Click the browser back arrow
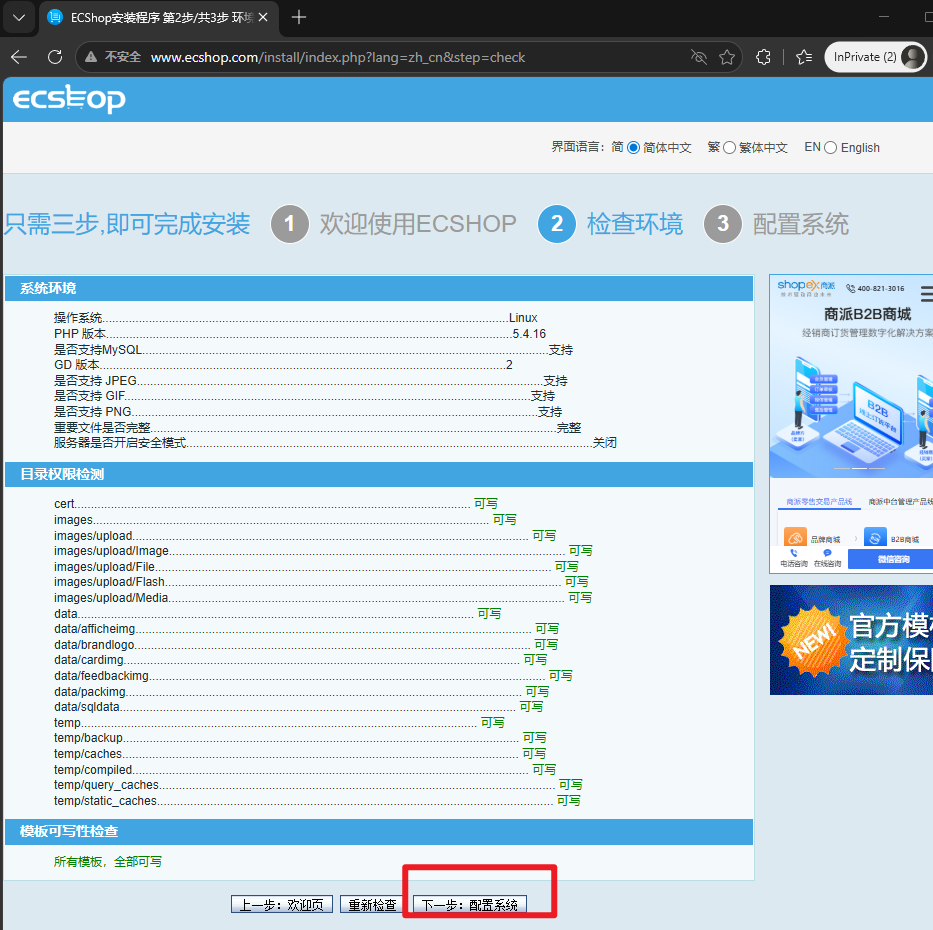Screen dimensions: 933x930 pyautogui.click(x=19, y=57)
